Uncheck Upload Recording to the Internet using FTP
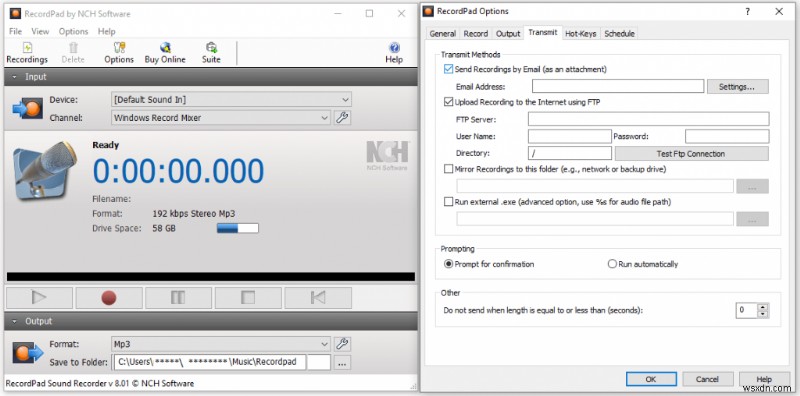 point(448,102)
